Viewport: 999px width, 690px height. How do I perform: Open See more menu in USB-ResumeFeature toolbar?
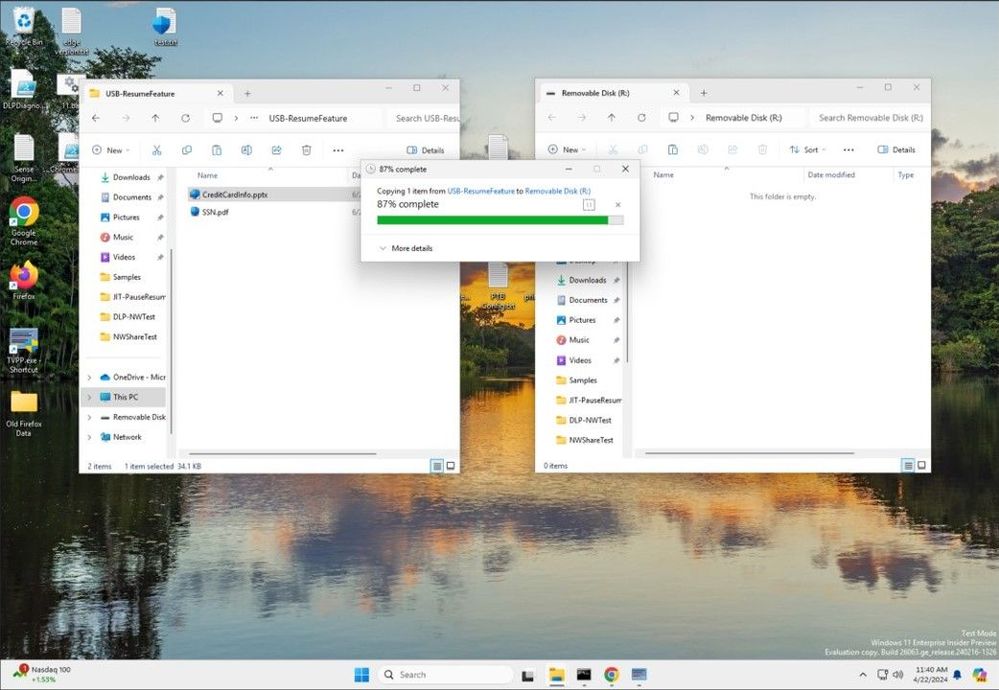338,150
